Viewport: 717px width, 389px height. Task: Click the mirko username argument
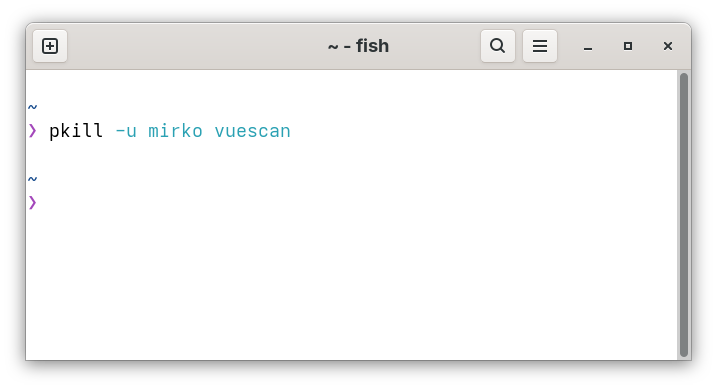(175, 131)
